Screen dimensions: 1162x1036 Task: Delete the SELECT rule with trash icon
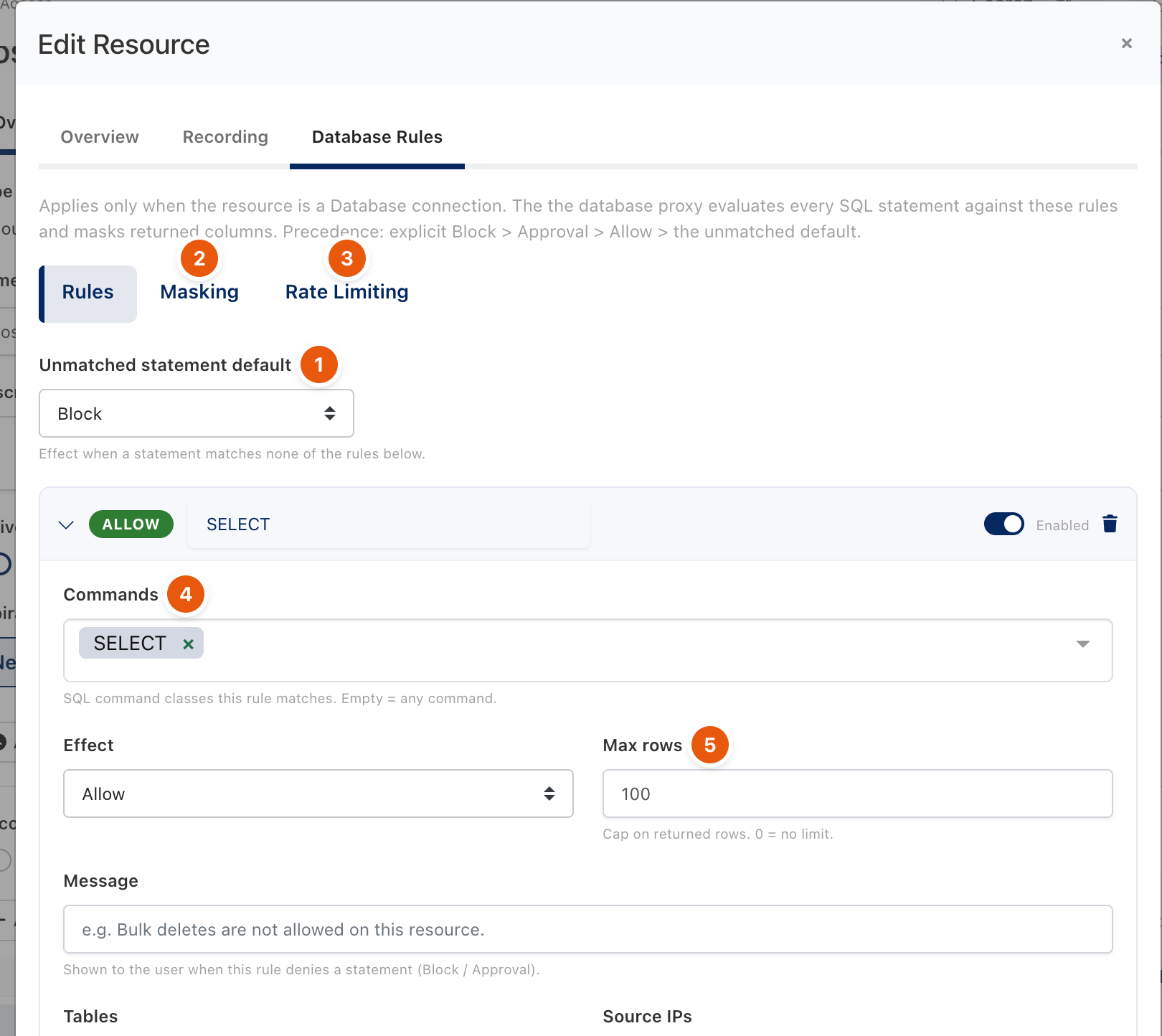(1109, 524)
